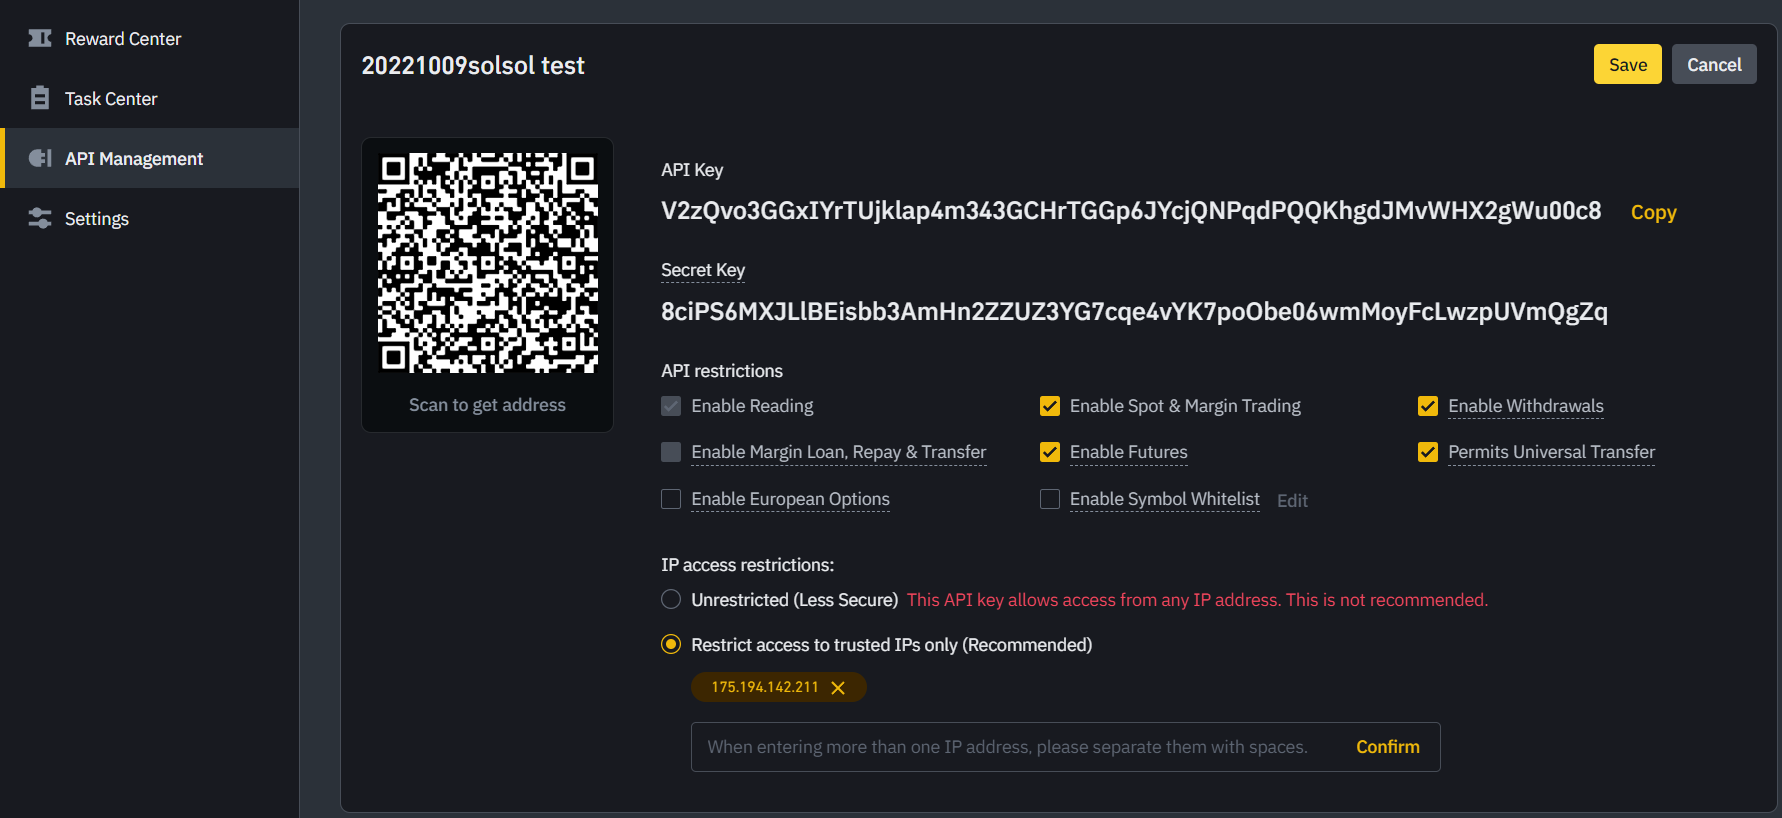Click the API Management plug icon
Viewport: 1782px width, 818px height.
click(40, 158)
